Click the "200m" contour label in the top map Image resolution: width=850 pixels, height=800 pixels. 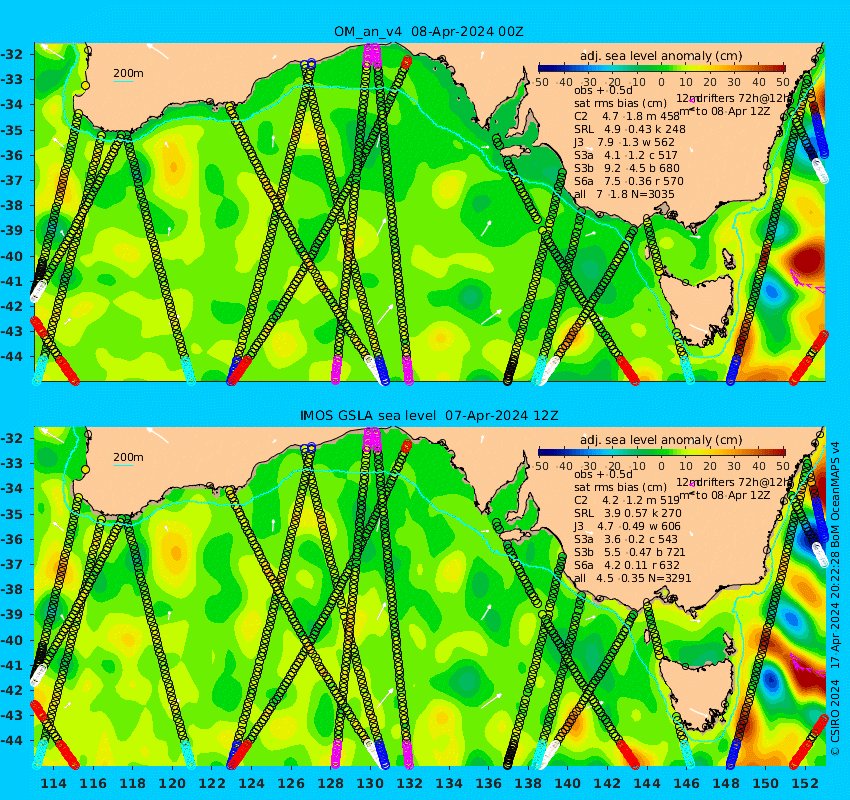[128, 73]
